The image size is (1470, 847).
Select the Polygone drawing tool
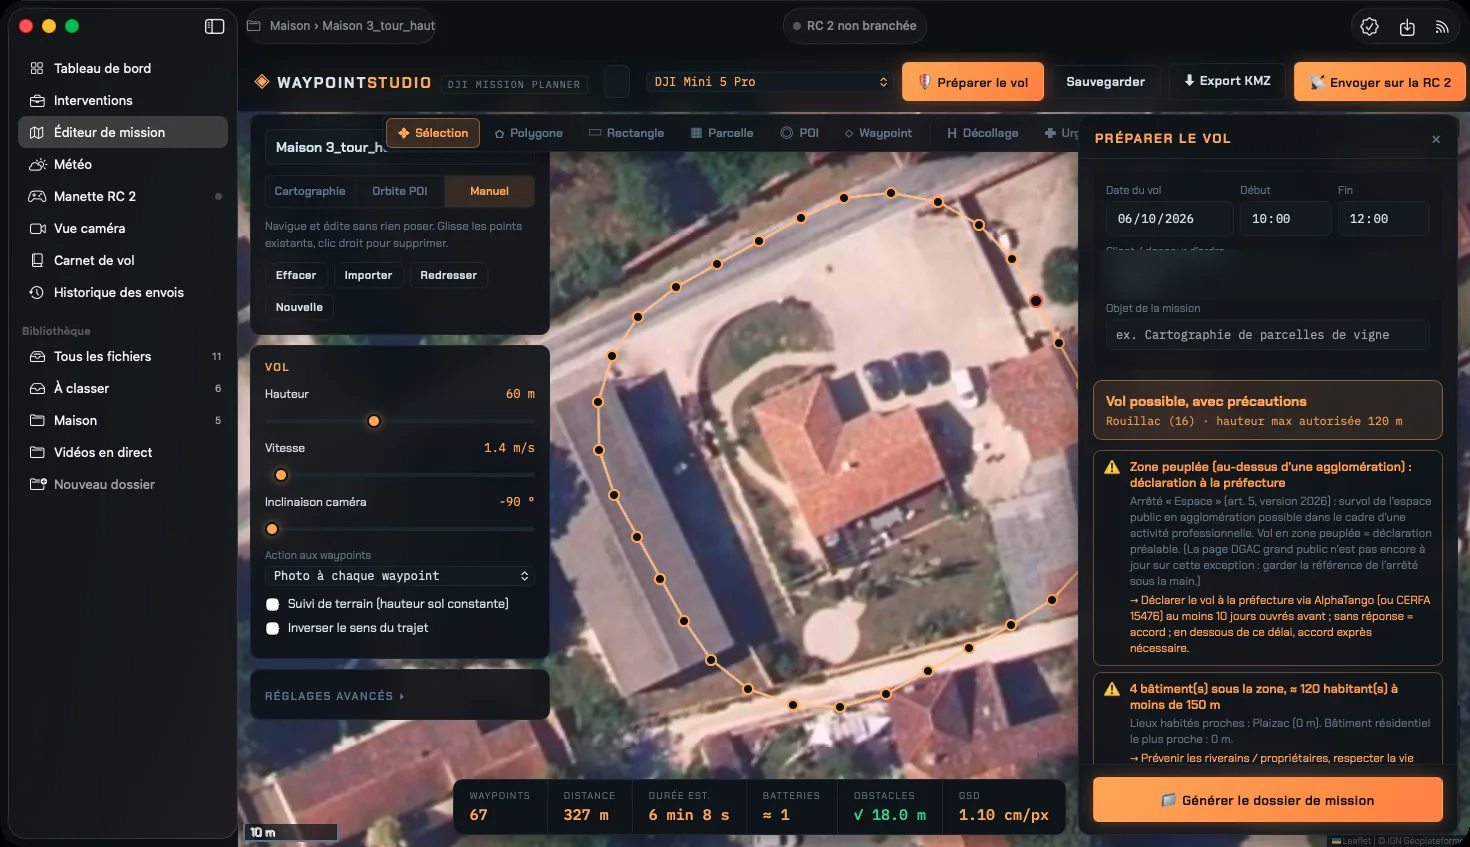529,133
